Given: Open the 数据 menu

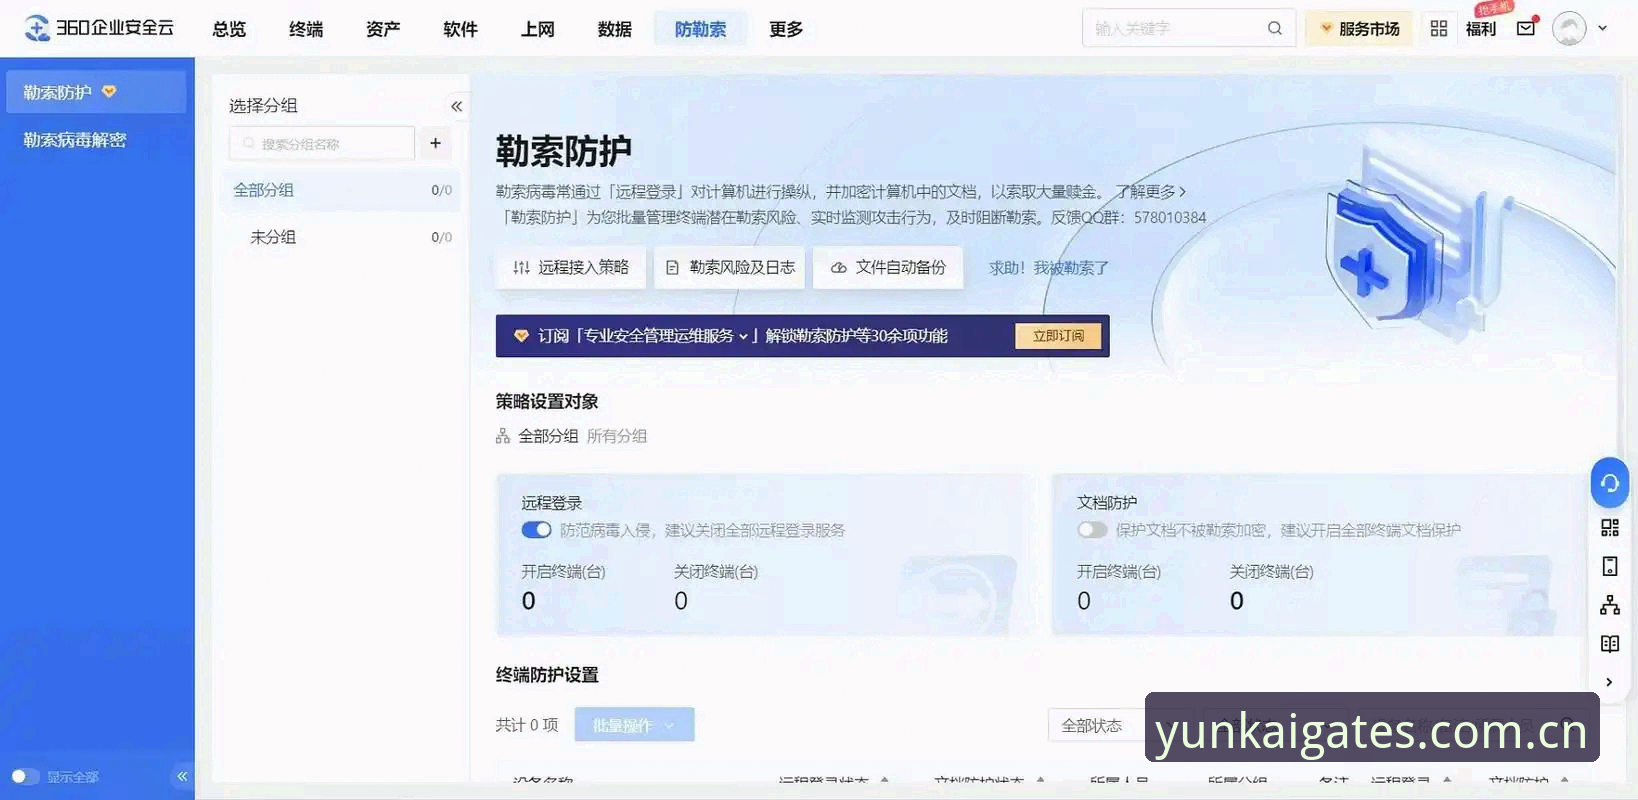Looking at the screenshot, I should point(614,29).
